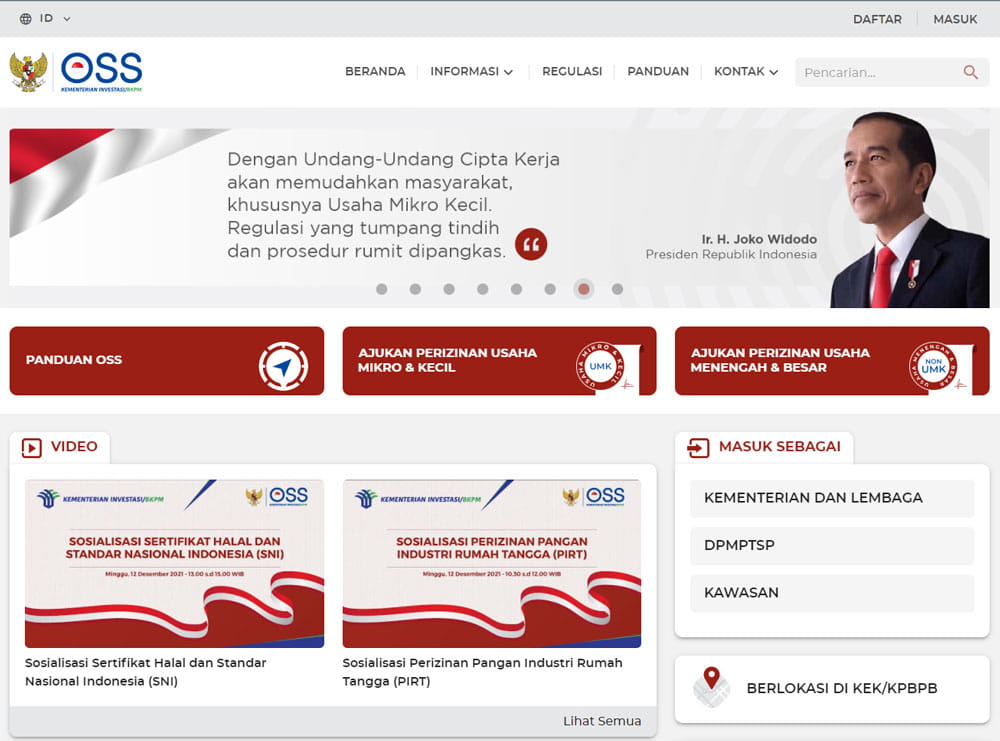Viewport: 1000px width, 741px height.
Task: Select the fourth carousel slide dot
Action: click(483, 289)
